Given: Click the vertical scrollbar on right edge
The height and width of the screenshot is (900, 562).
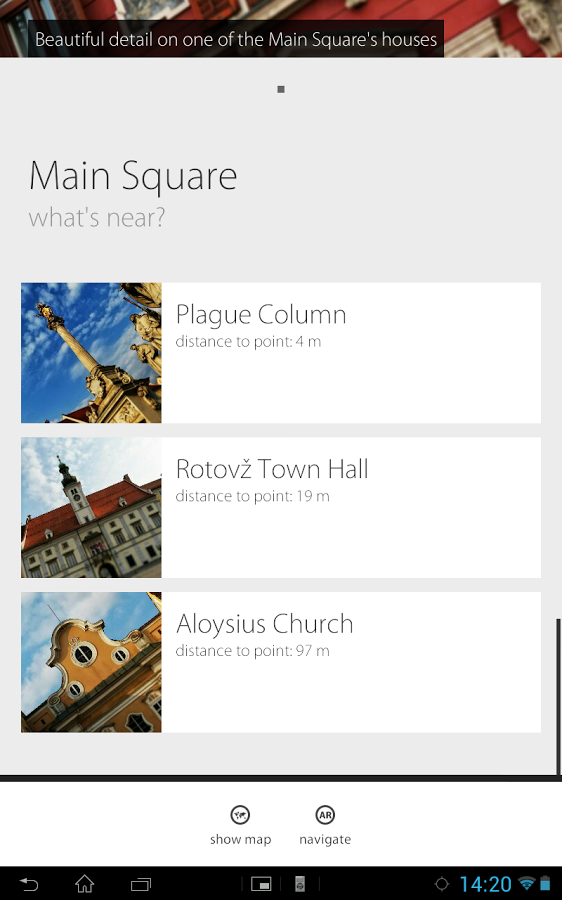Looking at the screenshot, I should (x=559, y=696).
